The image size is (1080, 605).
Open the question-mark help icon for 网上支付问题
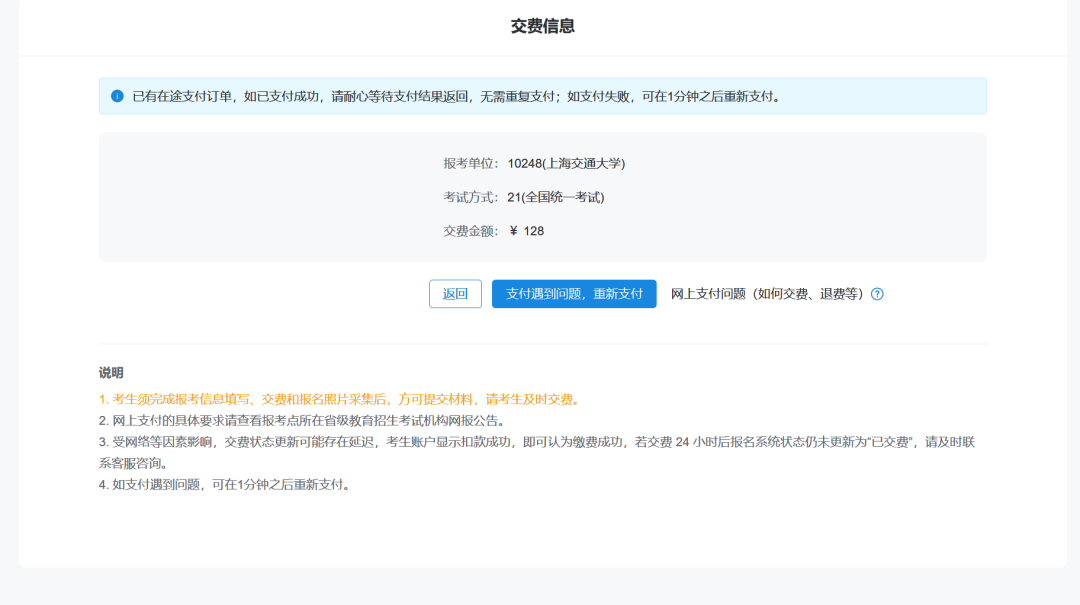coord(877,294)
